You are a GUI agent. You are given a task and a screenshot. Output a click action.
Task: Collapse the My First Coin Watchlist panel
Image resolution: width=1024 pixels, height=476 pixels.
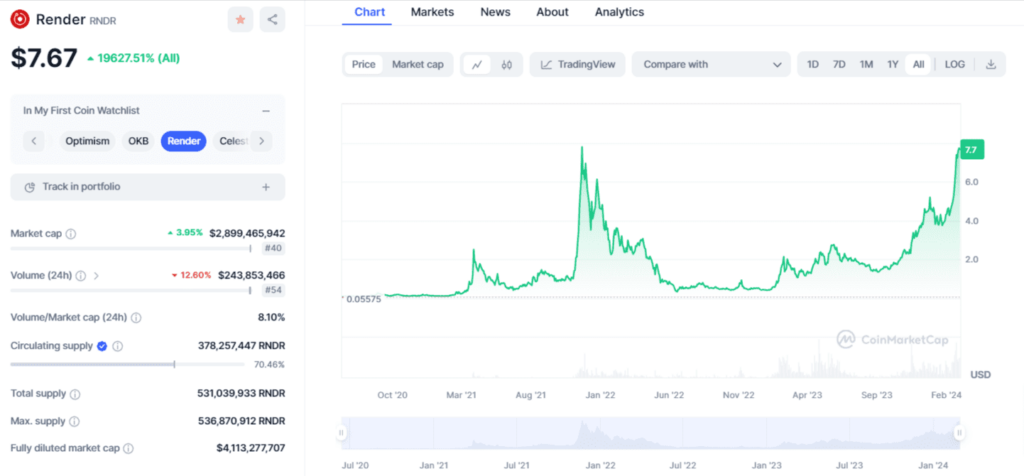(x=266, y=111)
